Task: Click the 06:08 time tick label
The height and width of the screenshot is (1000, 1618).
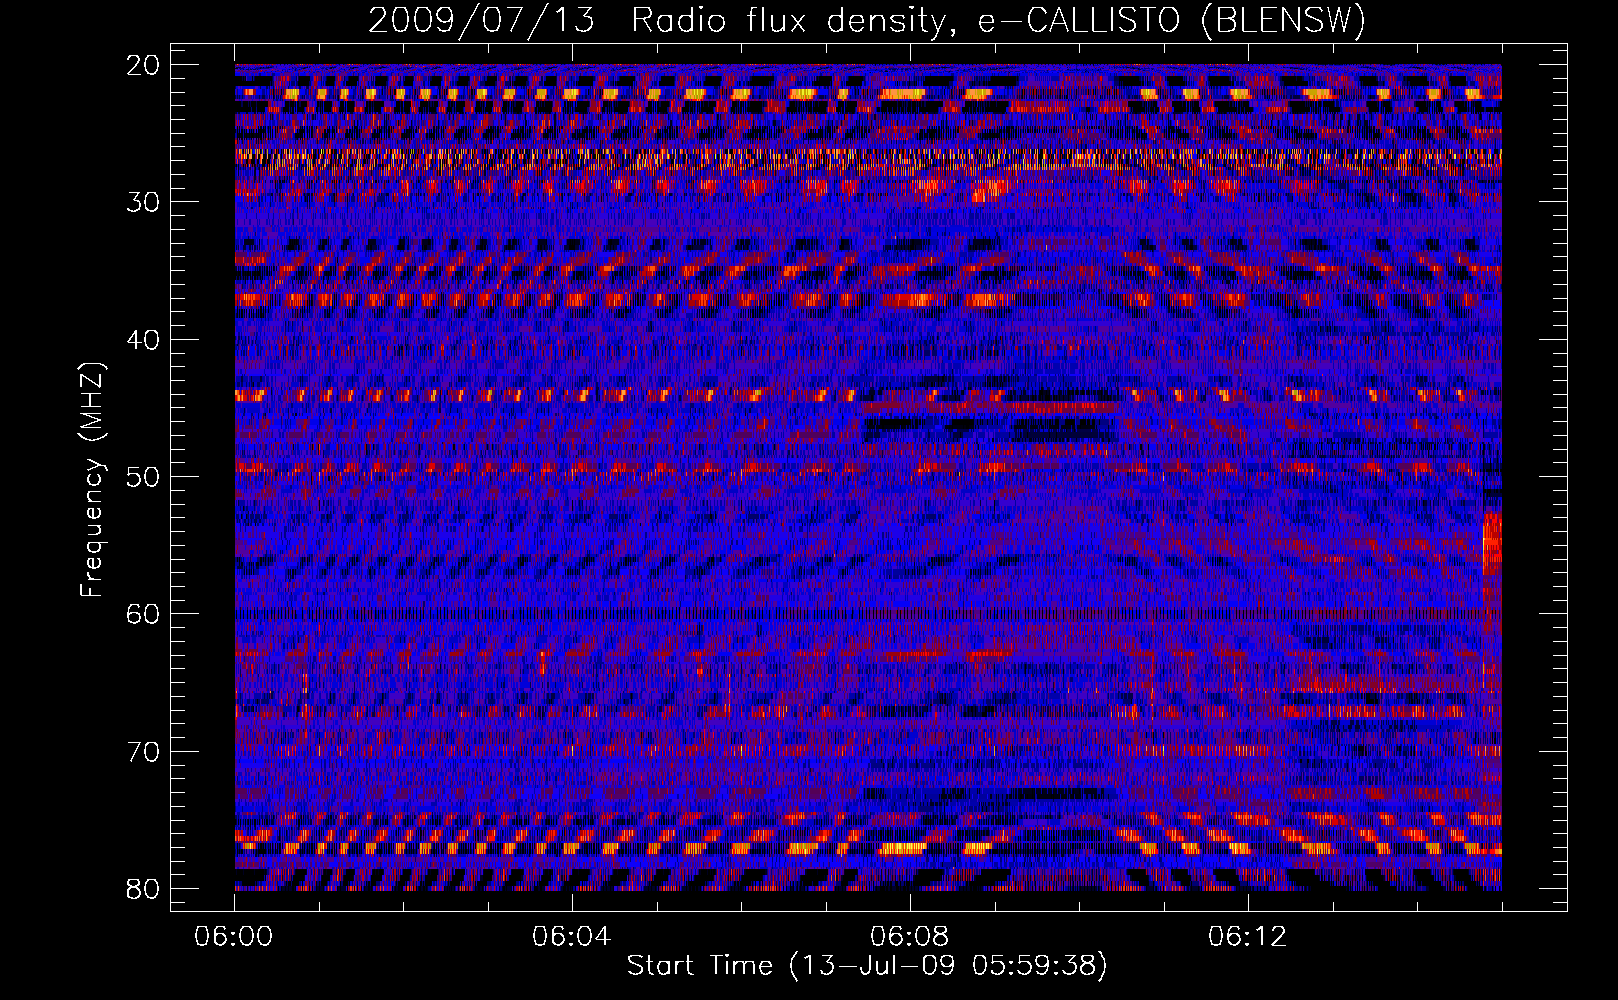Action: point(910,937)
